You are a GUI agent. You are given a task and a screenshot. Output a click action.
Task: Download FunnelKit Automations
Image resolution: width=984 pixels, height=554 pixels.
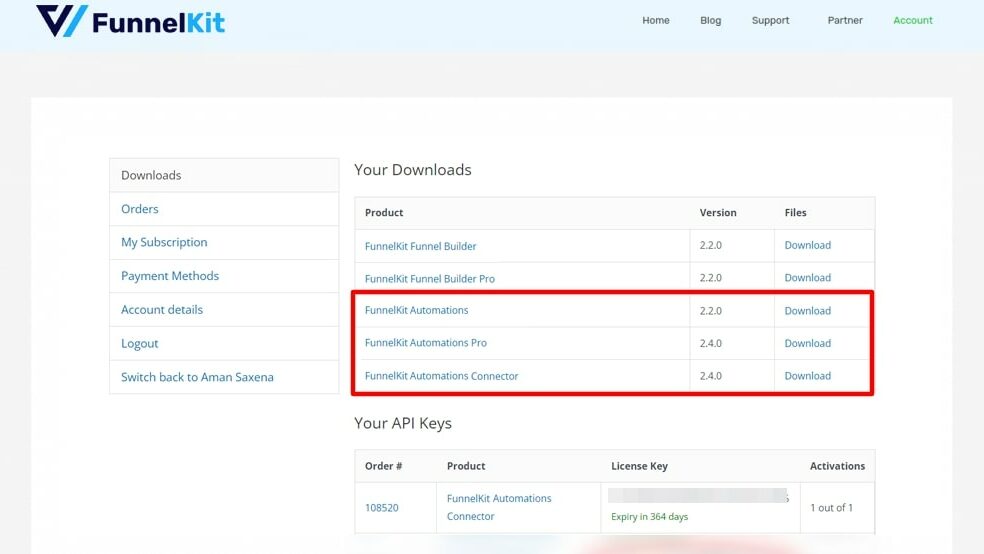coord(808,311)
